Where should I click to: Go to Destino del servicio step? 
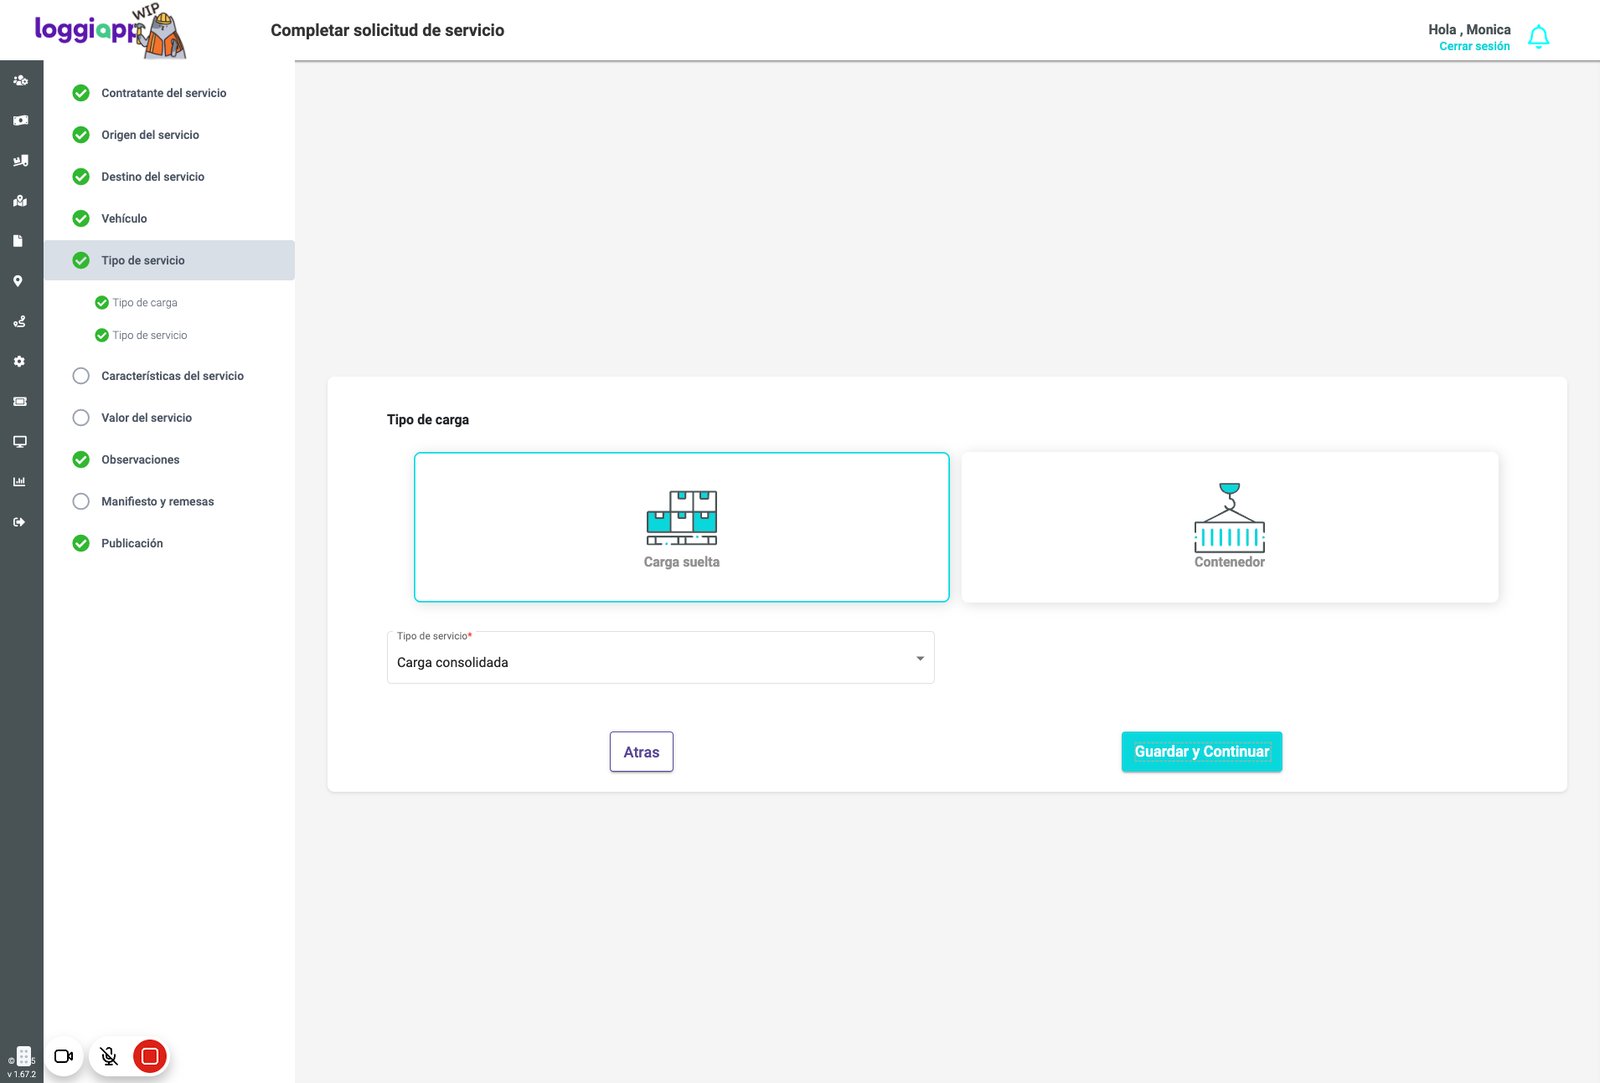(x=170, y=177)
